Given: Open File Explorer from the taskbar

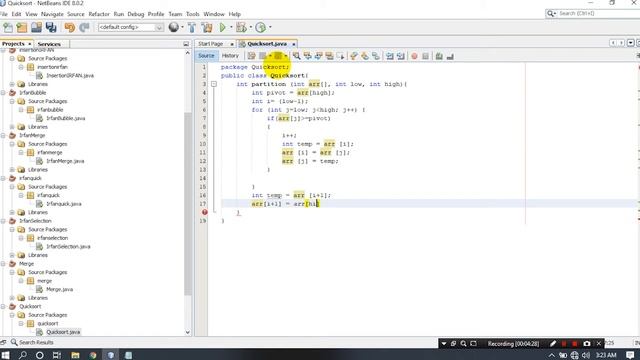Looking at the screenshot, I should click(76, 355).
